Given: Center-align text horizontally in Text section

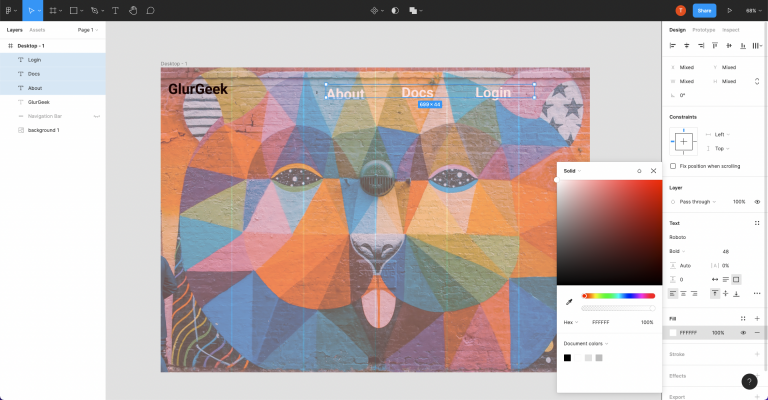Looking at the screenshot, I should [x=684, y=293].
